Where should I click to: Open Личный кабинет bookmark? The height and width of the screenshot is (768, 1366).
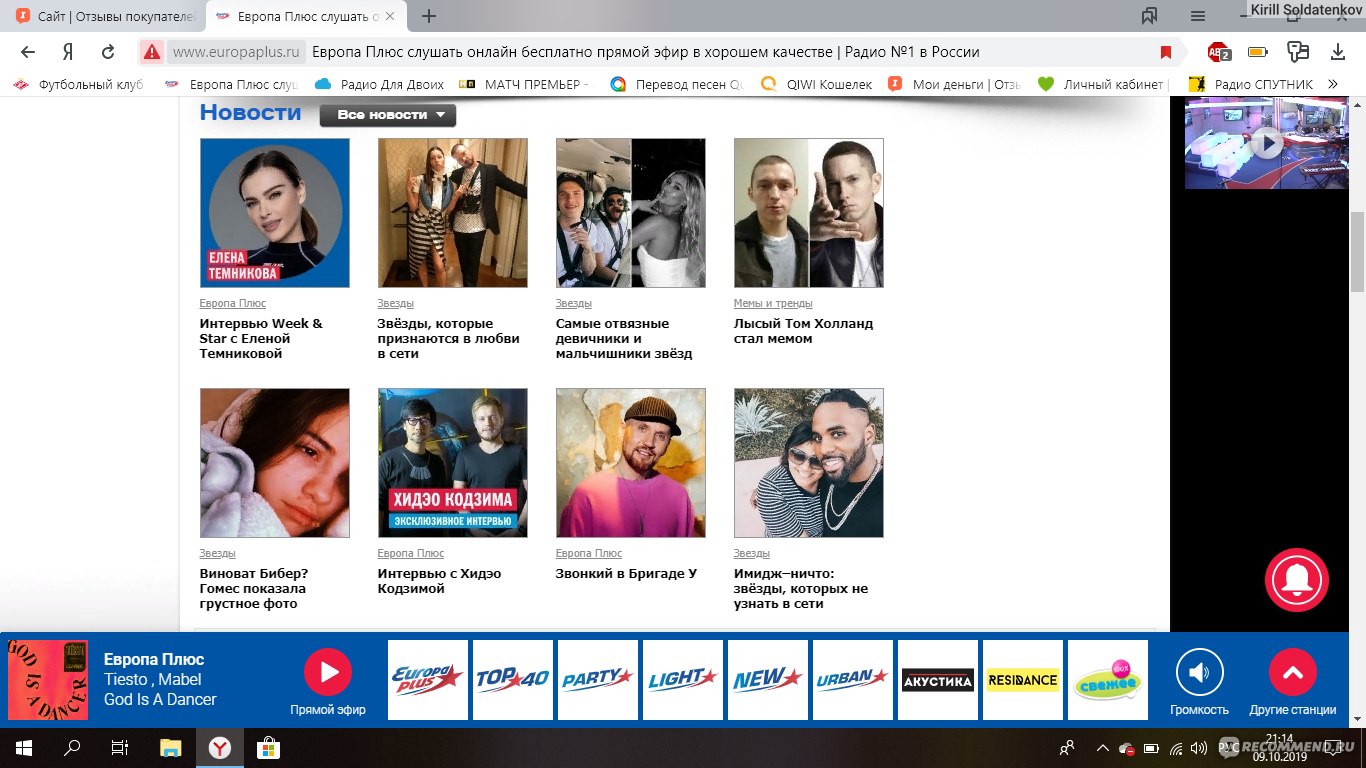1101,84
